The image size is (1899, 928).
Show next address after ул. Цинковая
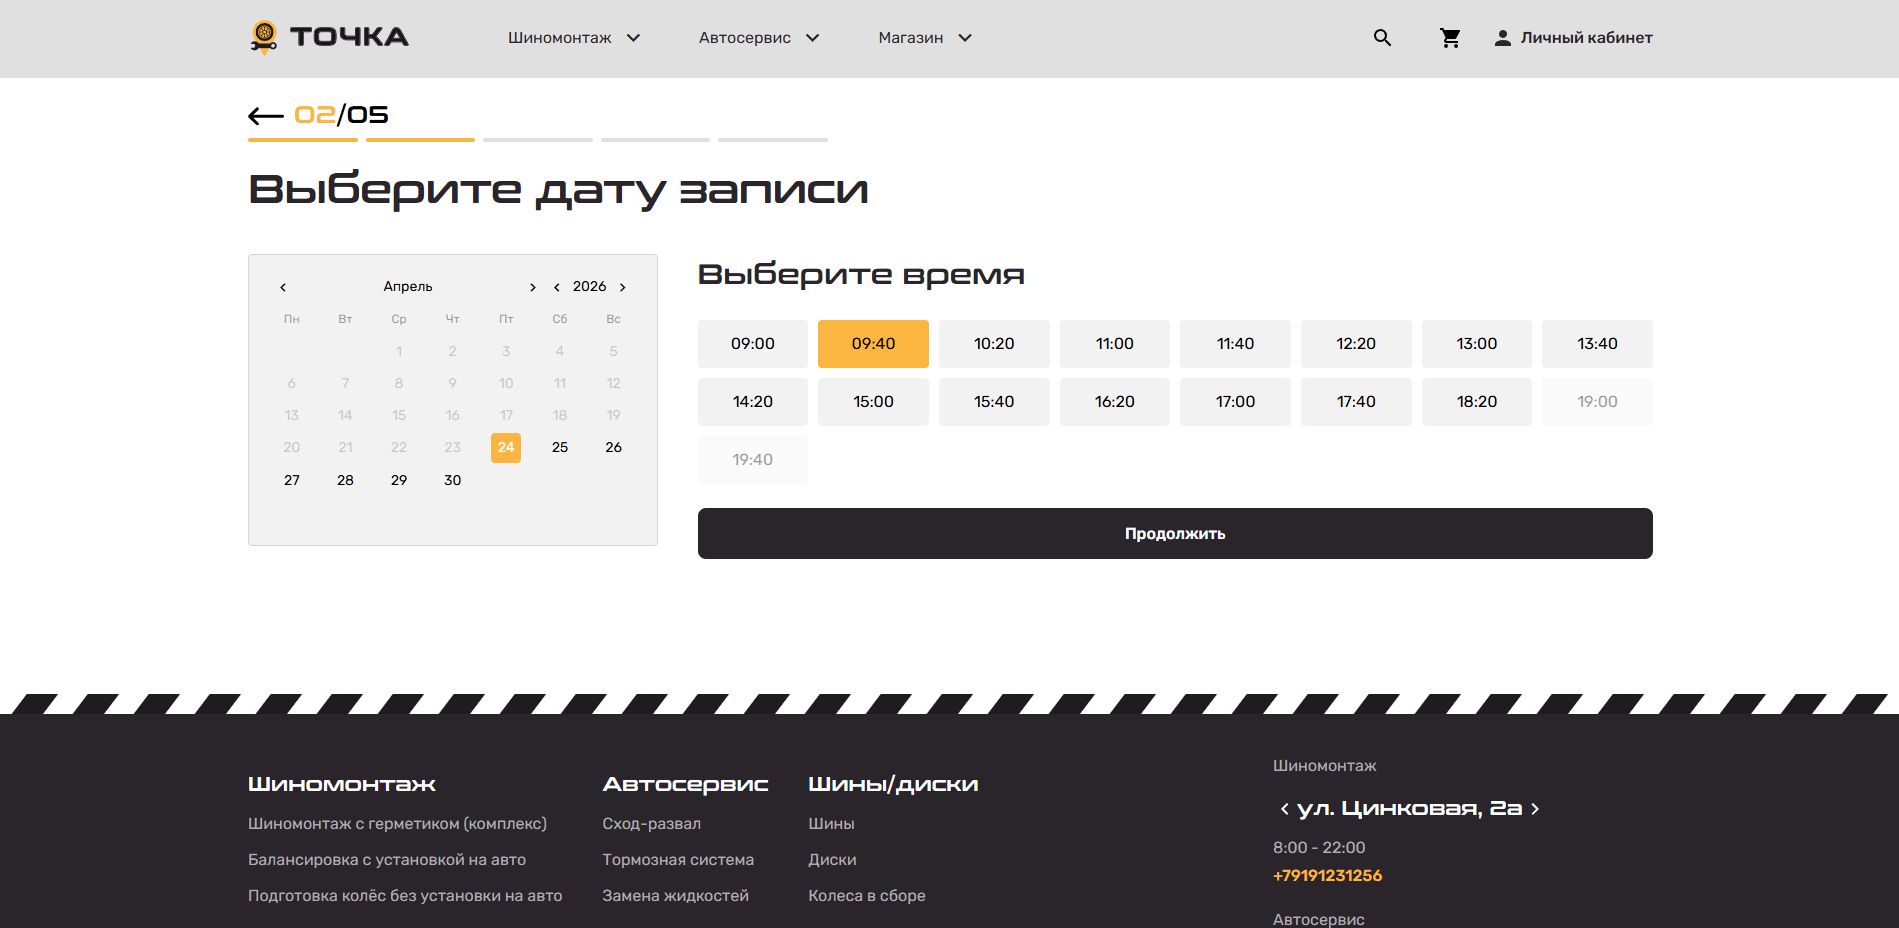coord(1535,809)
